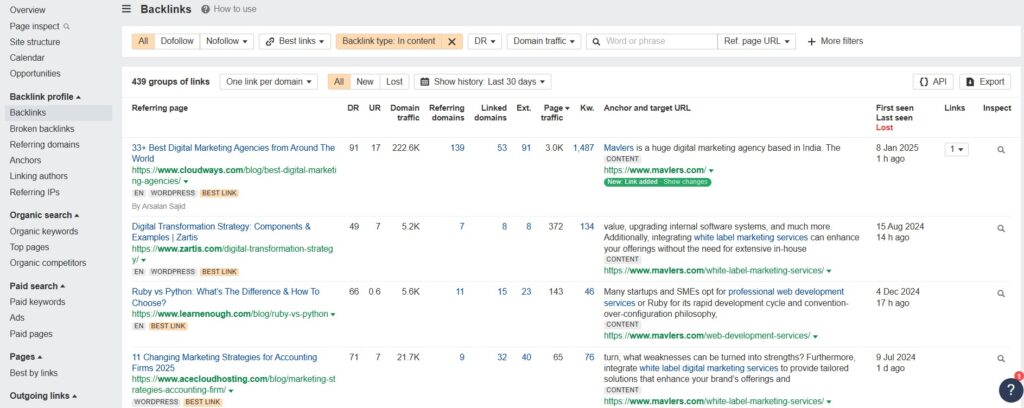This screenshot has height=408, width=1024.
Task: Open the help chat bubble icon
Action: [x=1011, y=390]
